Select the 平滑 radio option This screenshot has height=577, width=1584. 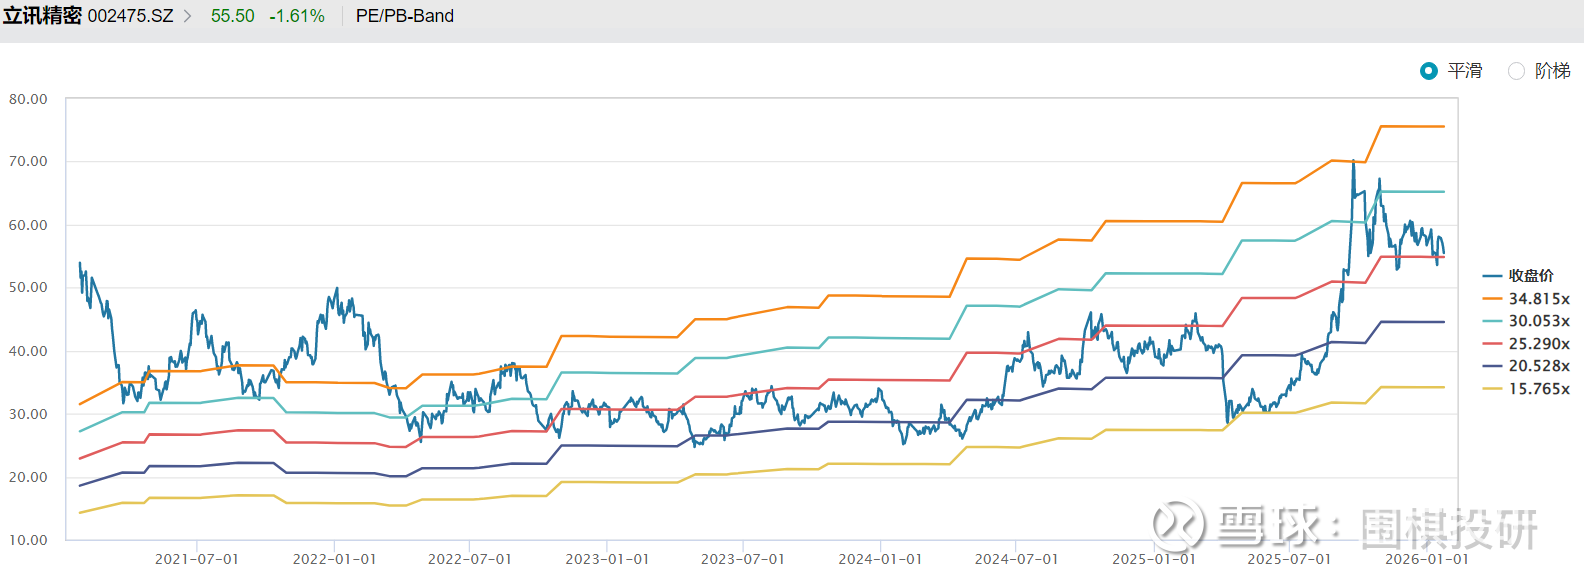(1429, 71)
